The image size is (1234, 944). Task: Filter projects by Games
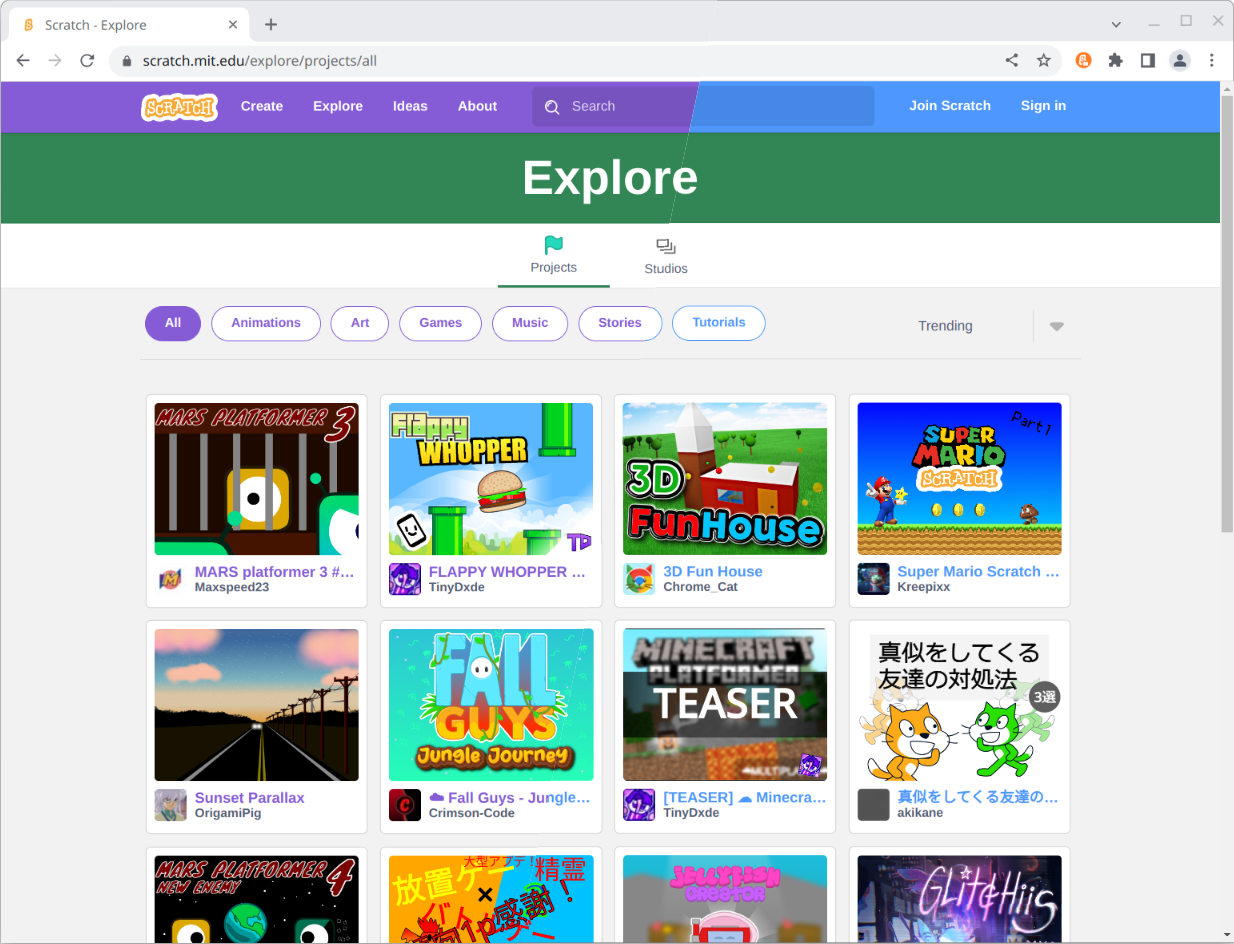[441, 323]
